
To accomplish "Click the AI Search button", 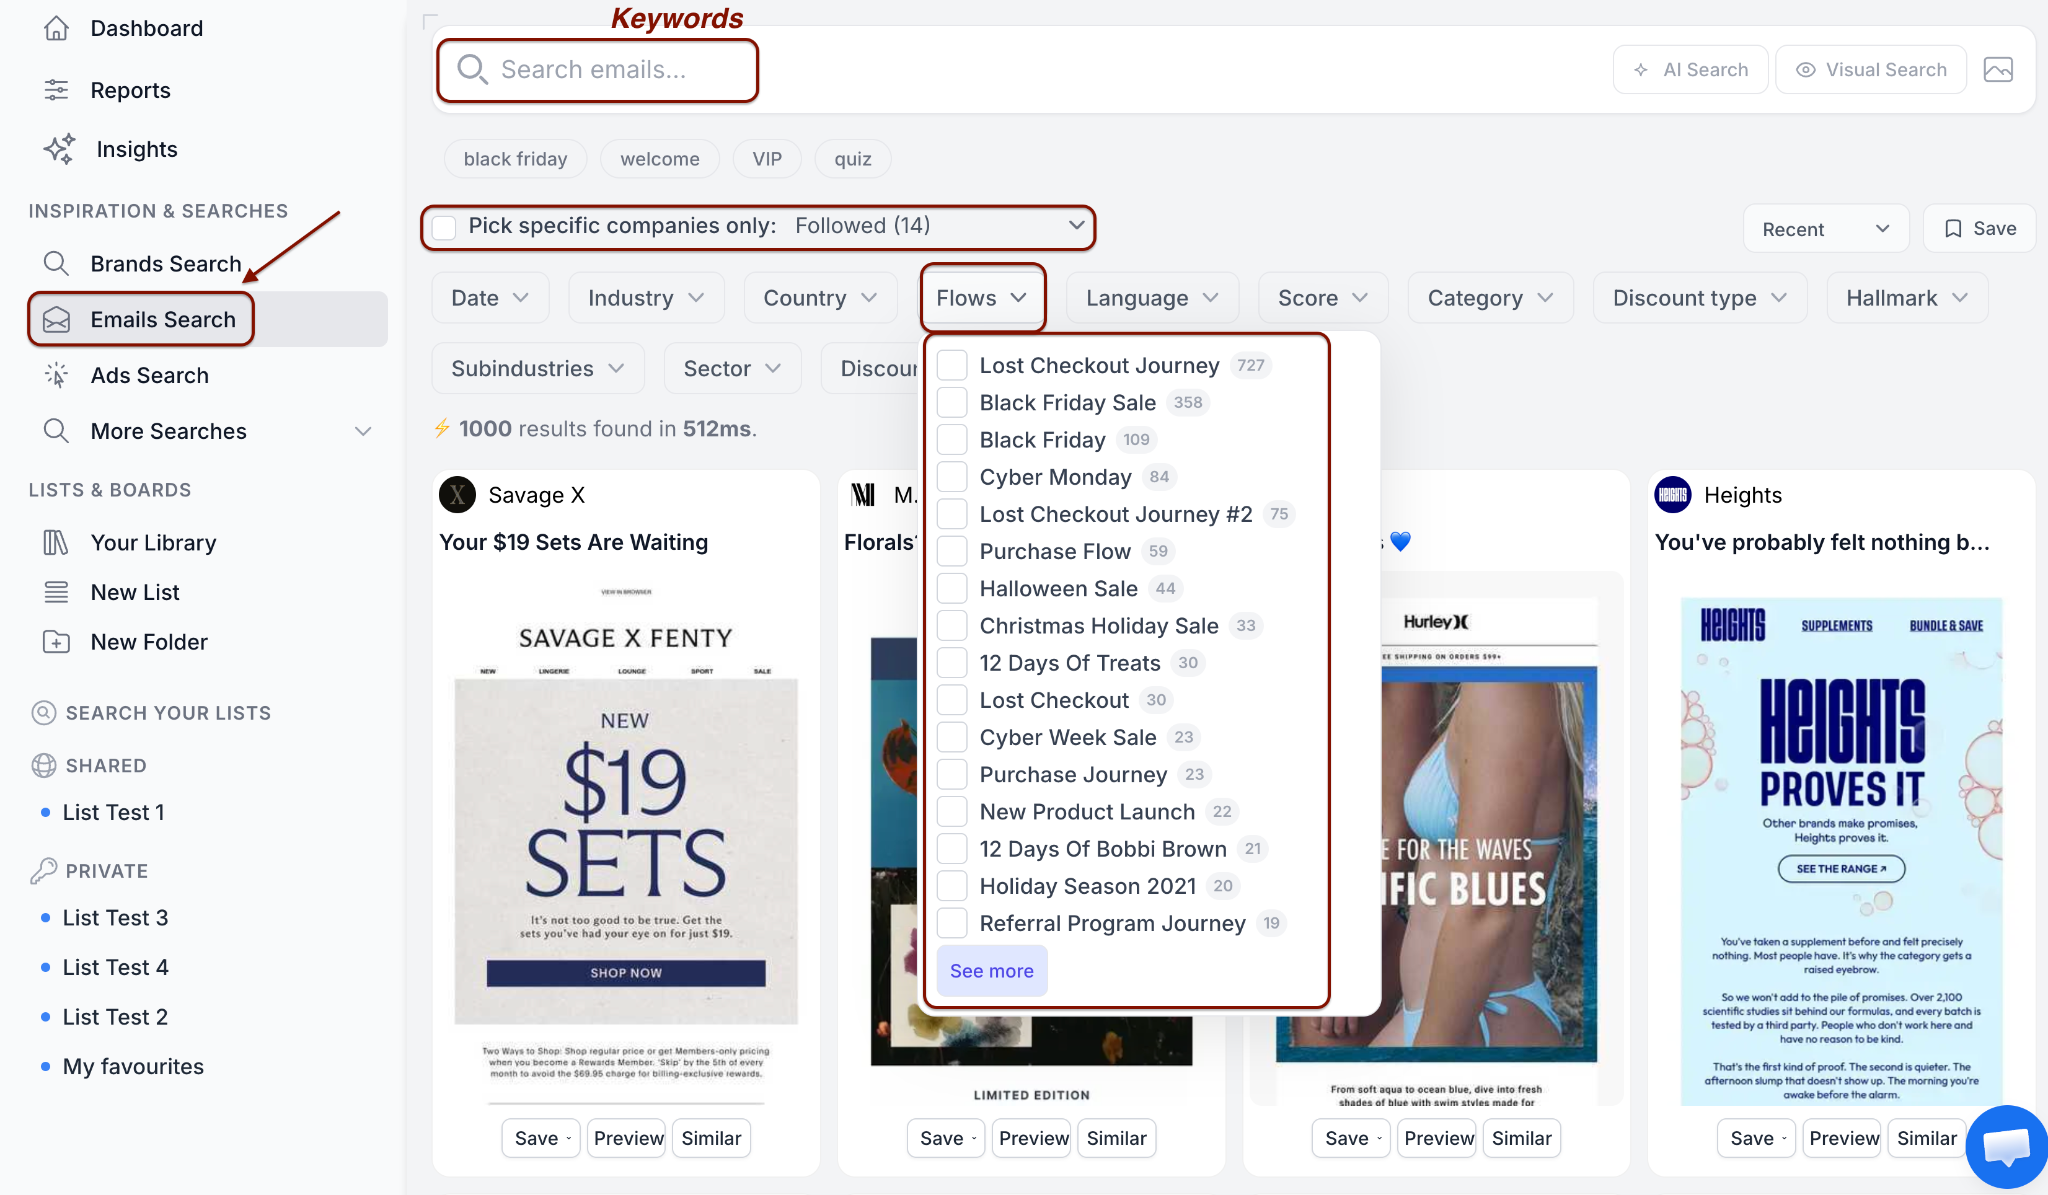I will coord(1690,70).
